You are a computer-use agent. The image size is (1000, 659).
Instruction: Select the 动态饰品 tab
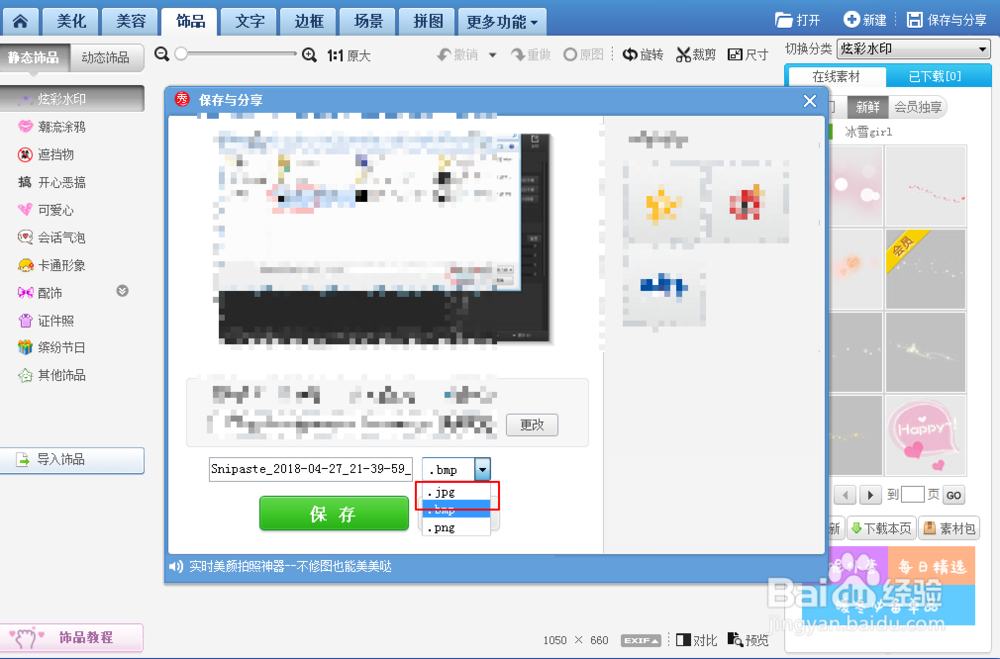[x=106, y=57]
